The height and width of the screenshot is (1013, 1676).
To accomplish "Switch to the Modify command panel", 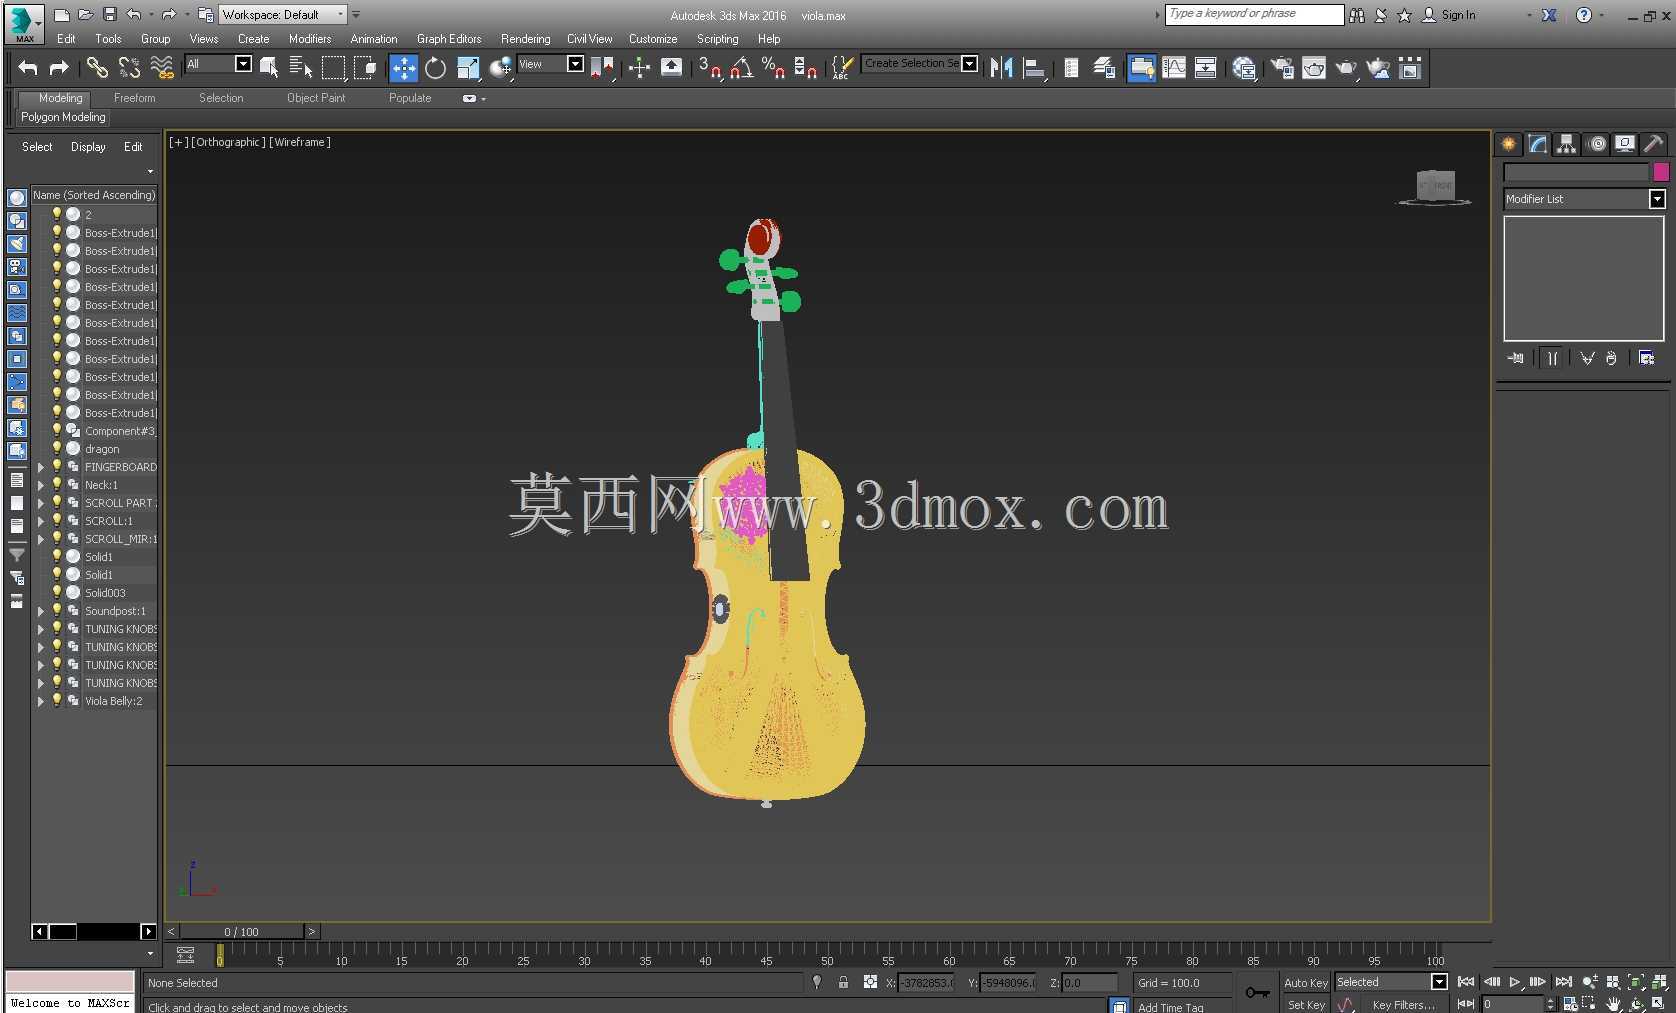I will click(1538, 144).
